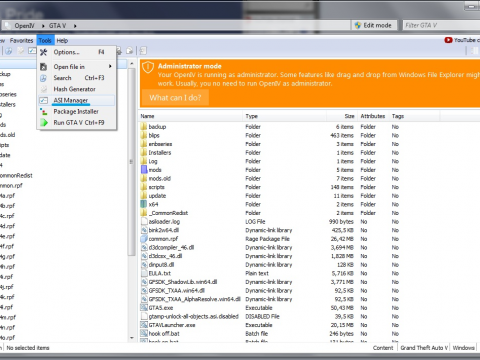Click GTA V breadcrumb segment
The image size is (480, 360).
[57, 26]
